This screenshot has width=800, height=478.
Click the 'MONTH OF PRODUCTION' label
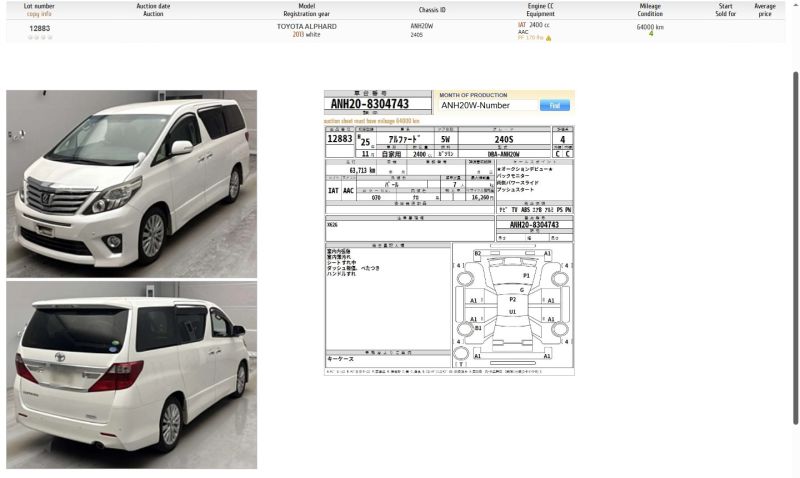pos(473,95)
